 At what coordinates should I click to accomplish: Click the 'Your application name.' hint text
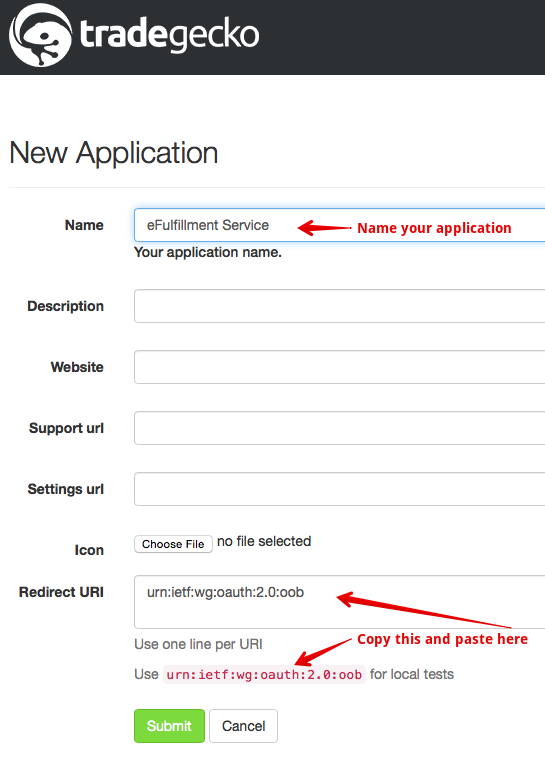point(208,252)
